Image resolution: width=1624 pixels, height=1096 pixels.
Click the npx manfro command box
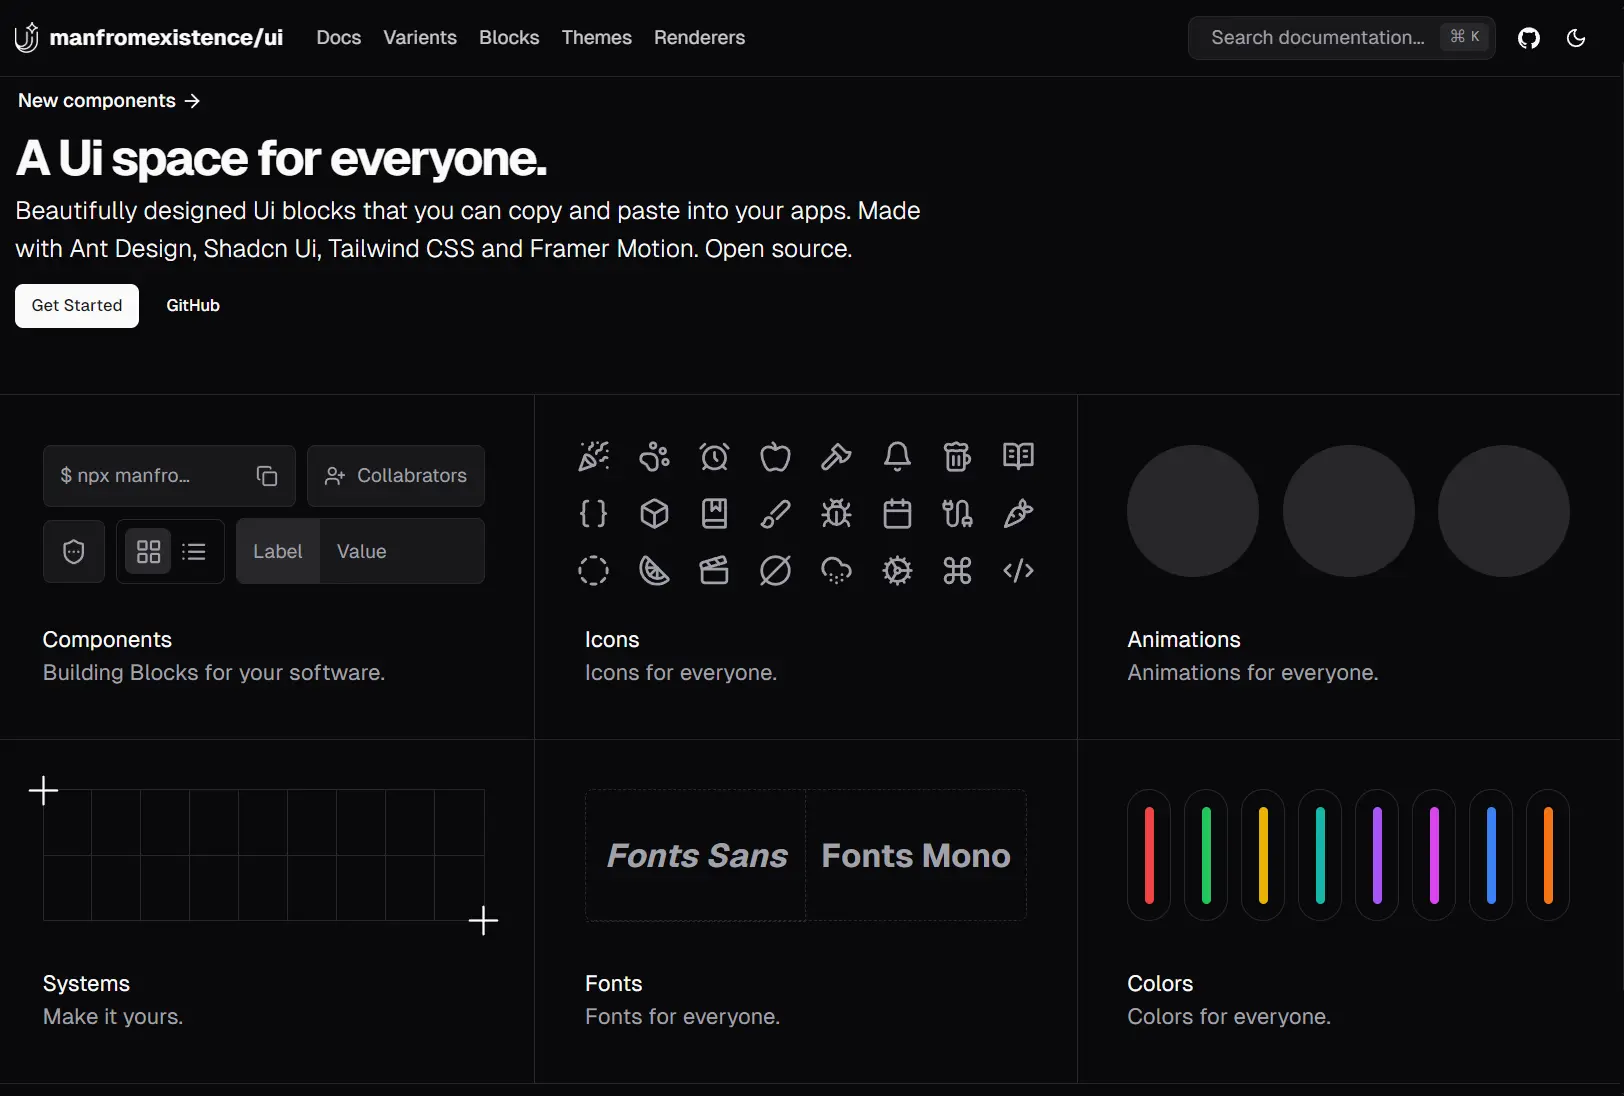[169, 476]
